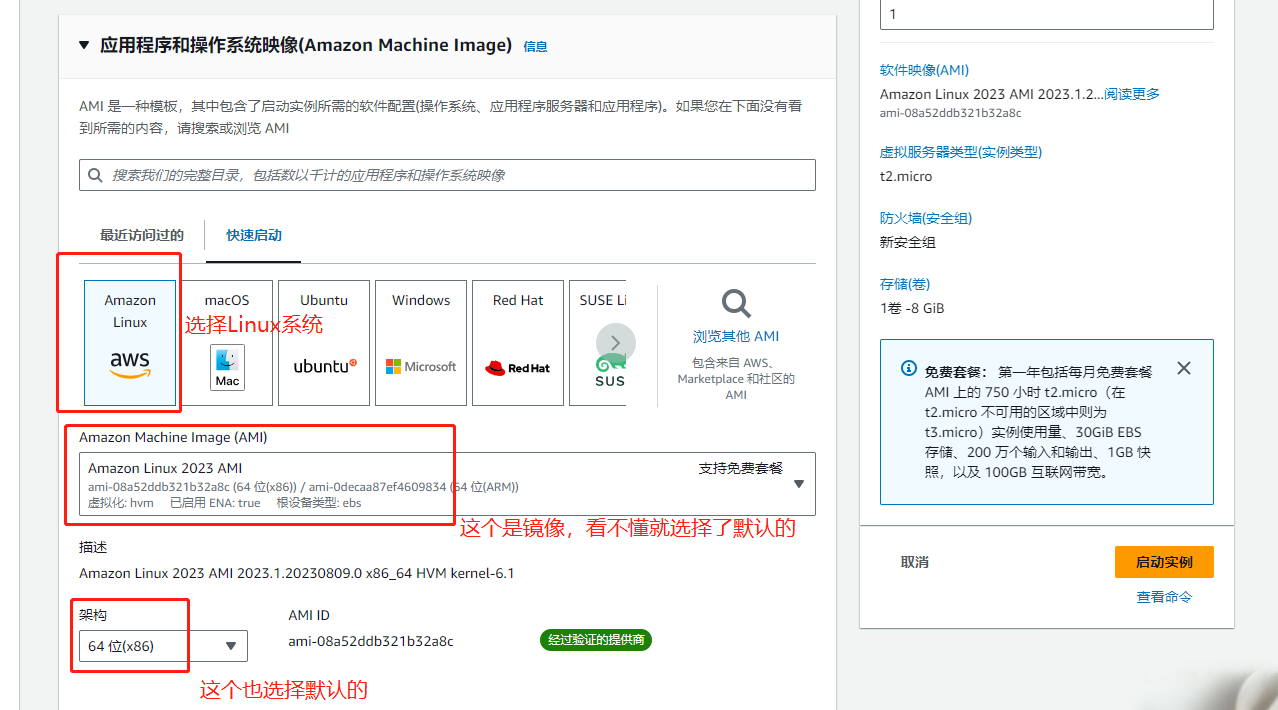This screenshot has width=1278, height=710.
Task: Click the free tier info circle icon
Action: point(907,368)
